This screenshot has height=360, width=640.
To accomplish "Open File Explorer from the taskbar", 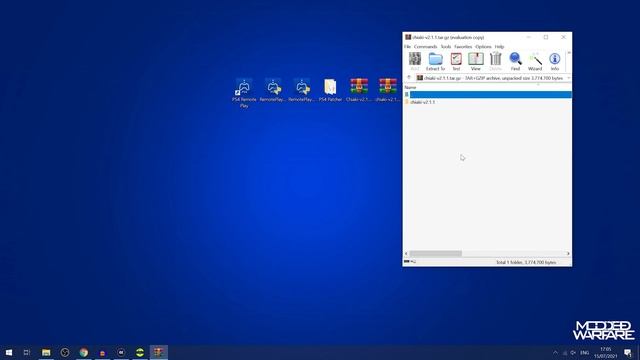I will pos(46,352).
